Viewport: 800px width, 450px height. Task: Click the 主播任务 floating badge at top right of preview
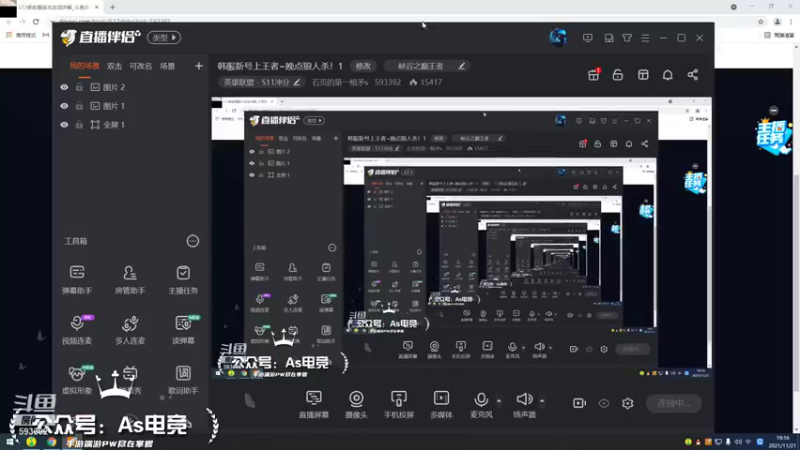(773, 136)
